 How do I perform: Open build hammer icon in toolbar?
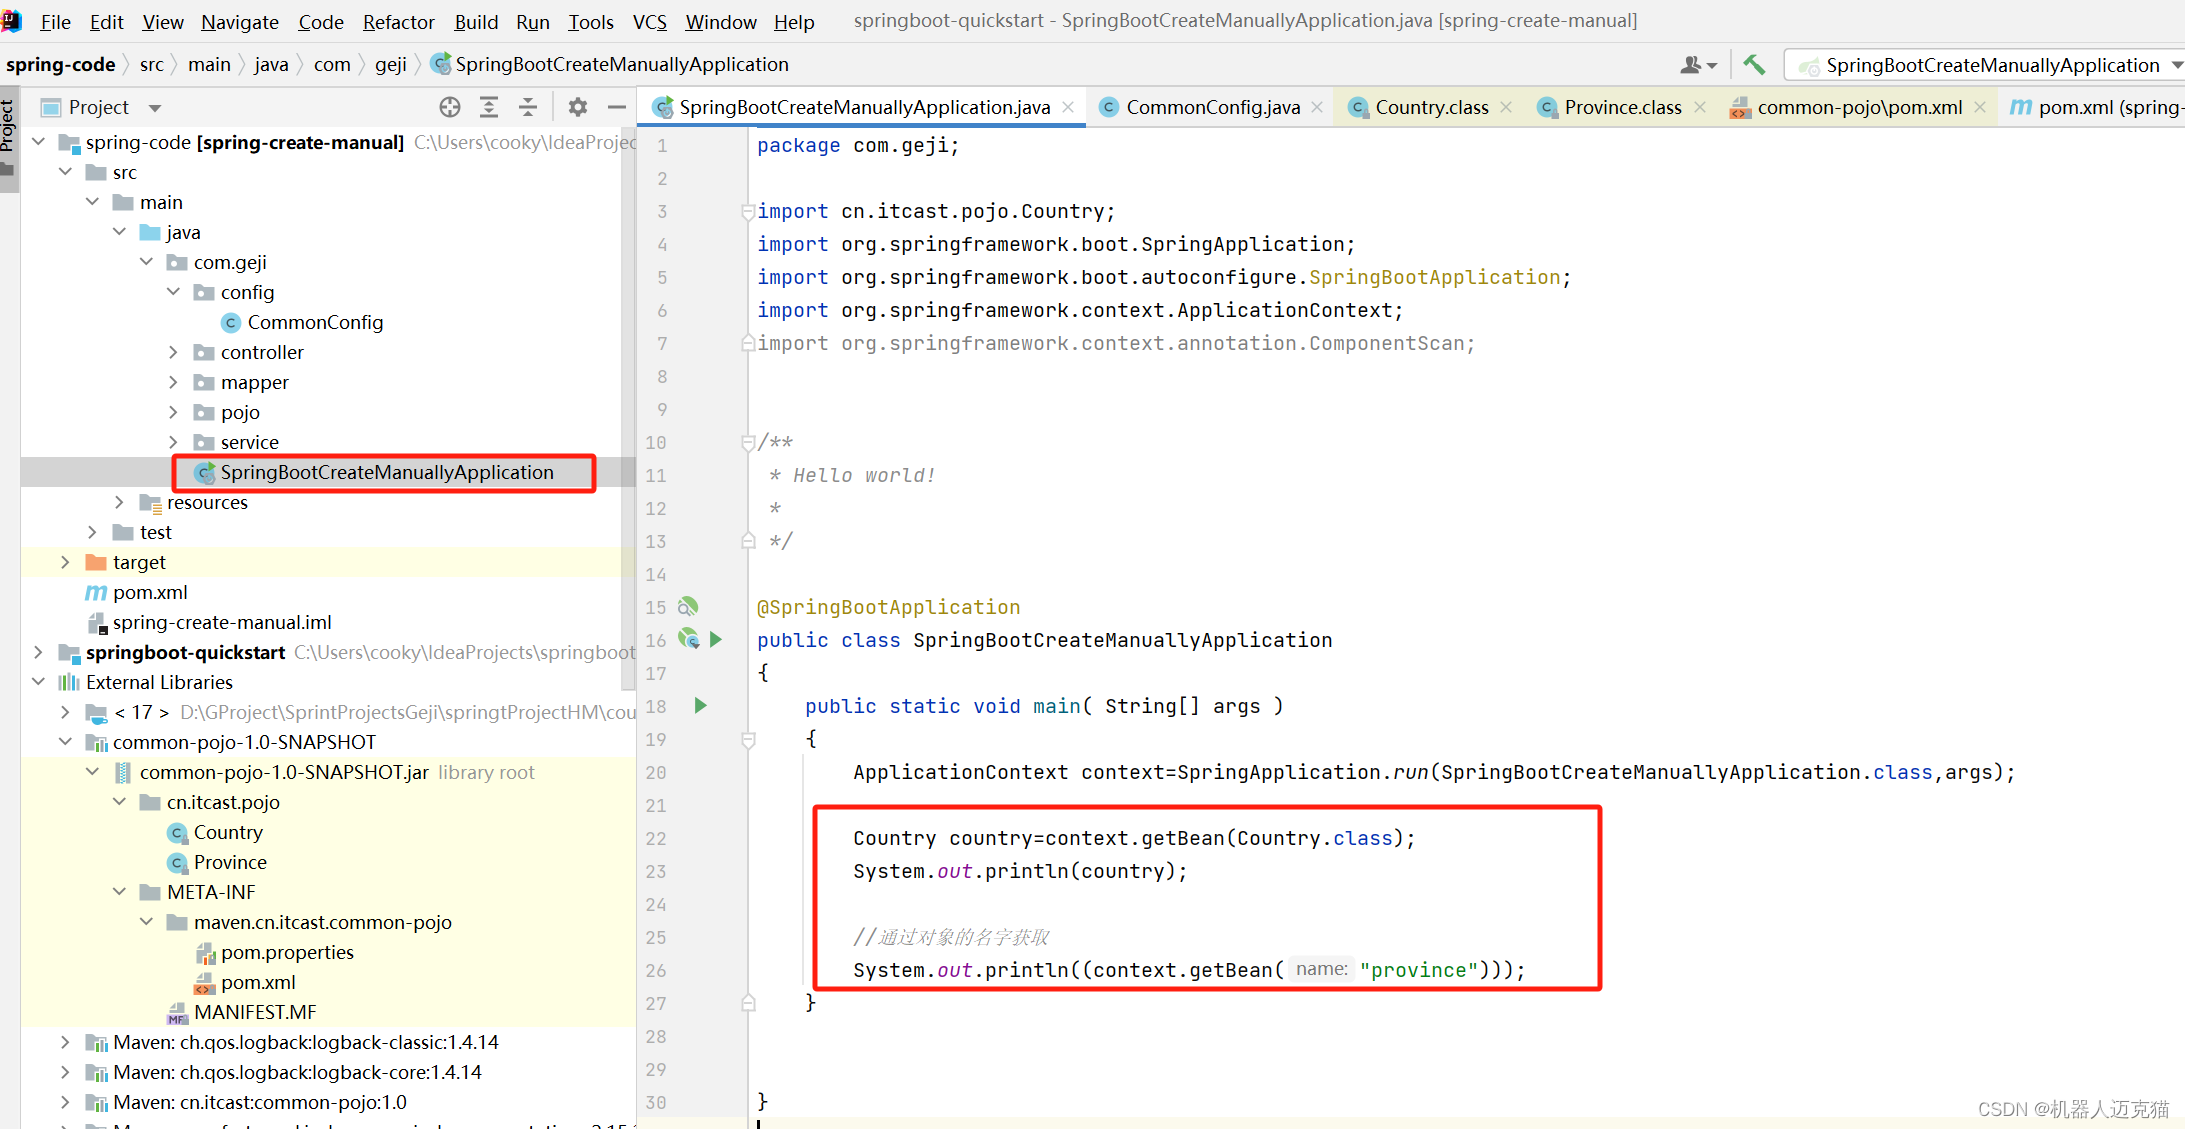(x=1753, y=63)
